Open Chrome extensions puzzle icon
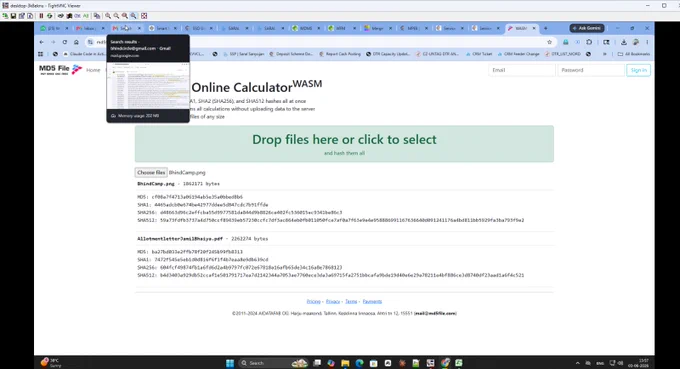680x369 pixels. click(x=589, y=42)
